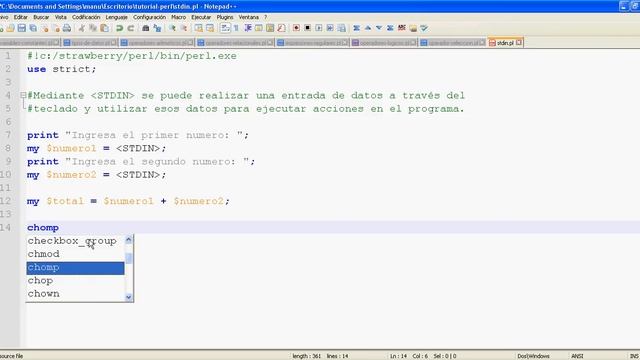This screenshot has height=360, width=640.
Task: Click Dos\Windows in status bar
Action: click(x=533, y=356)
